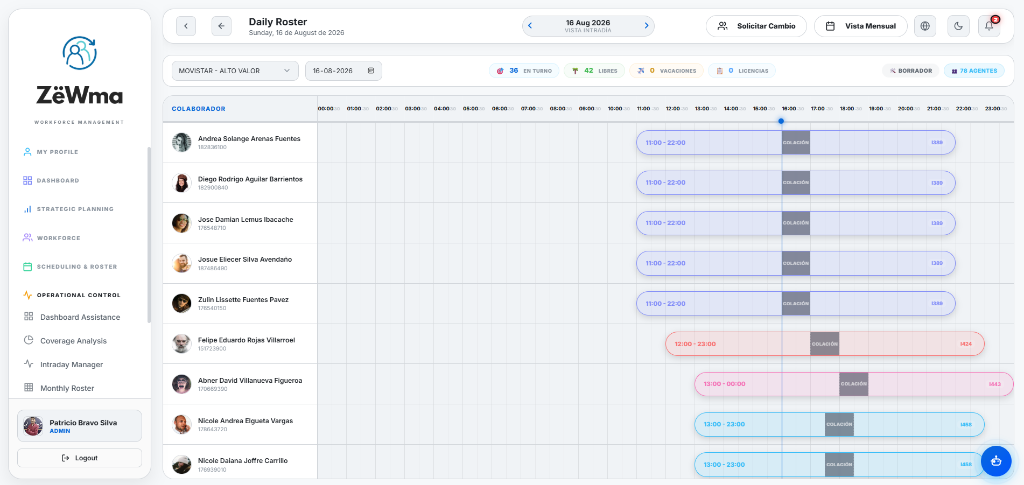
Task: Click the Intraday Manager pulse icon
Action: (29, 364)
